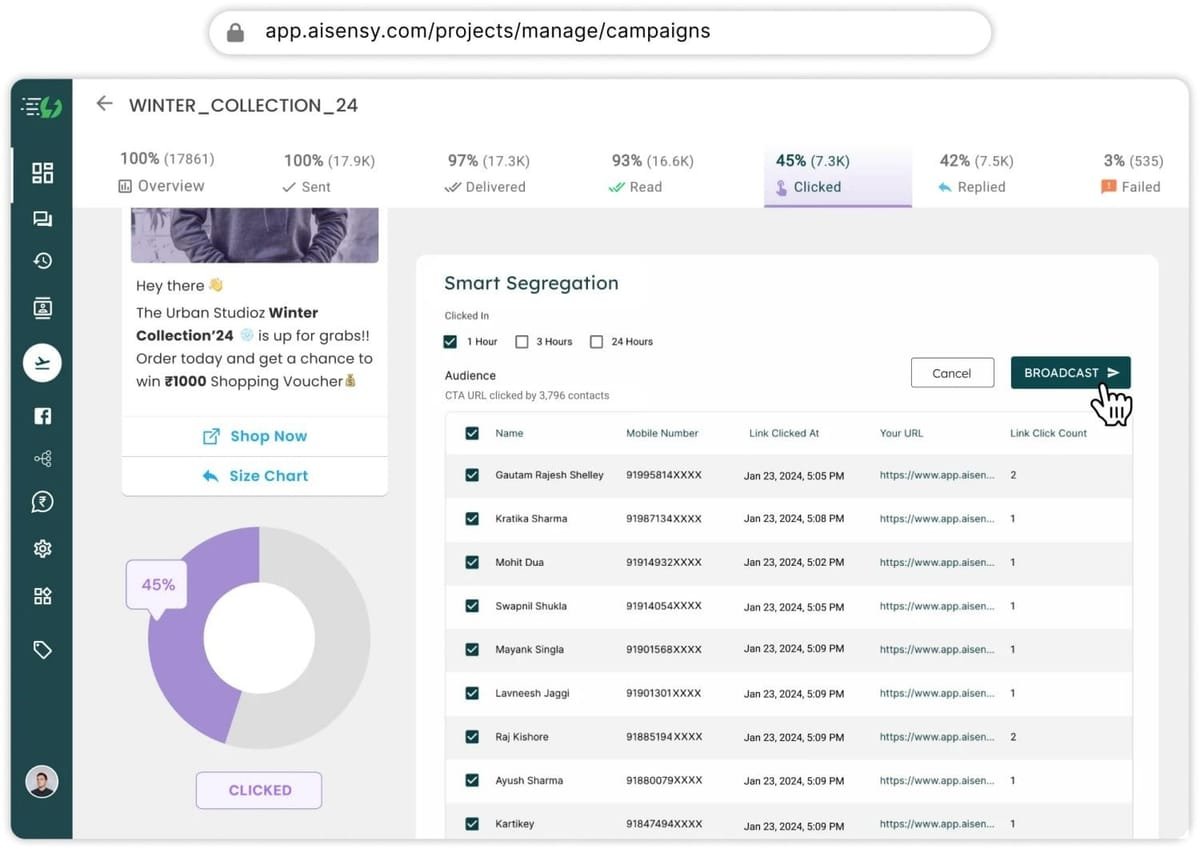Click the user profile avatar
This screenshot has width=1200, height=850.
(x=42, y=781)
